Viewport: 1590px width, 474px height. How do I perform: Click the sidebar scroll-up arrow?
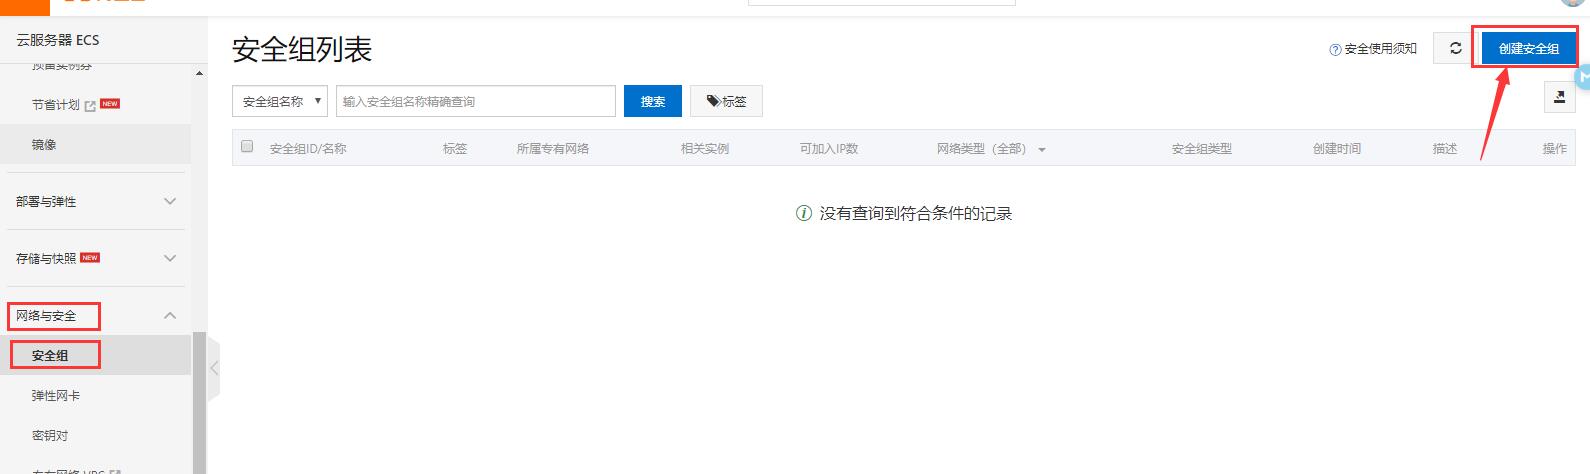199,73
